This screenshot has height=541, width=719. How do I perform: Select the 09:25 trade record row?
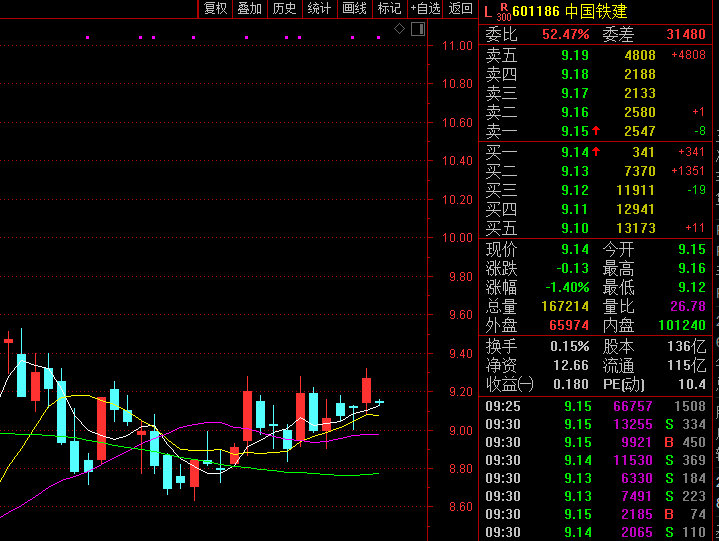coord(595,406)
